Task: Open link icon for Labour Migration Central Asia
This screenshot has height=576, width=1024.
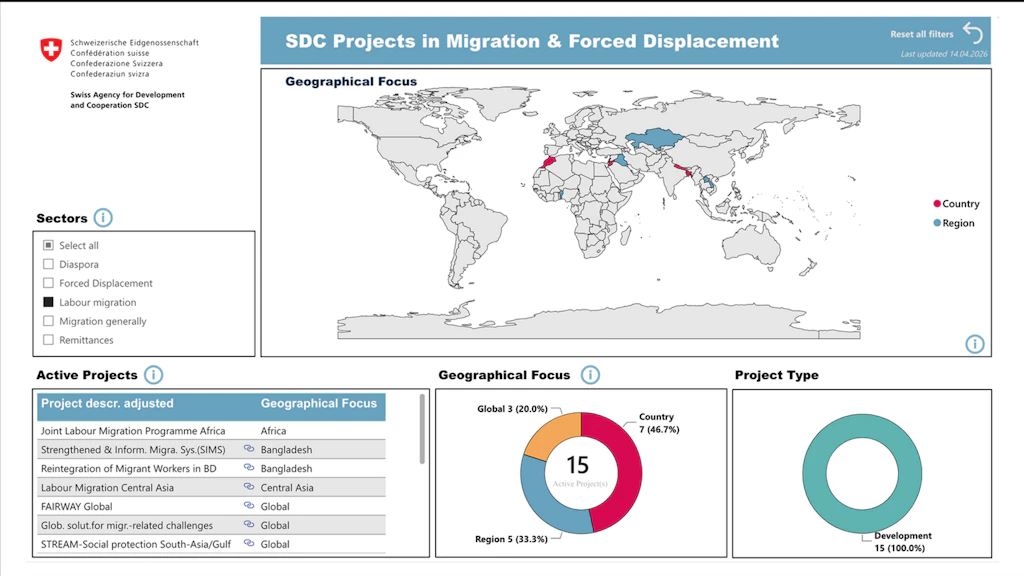Action: click(249, 487)
